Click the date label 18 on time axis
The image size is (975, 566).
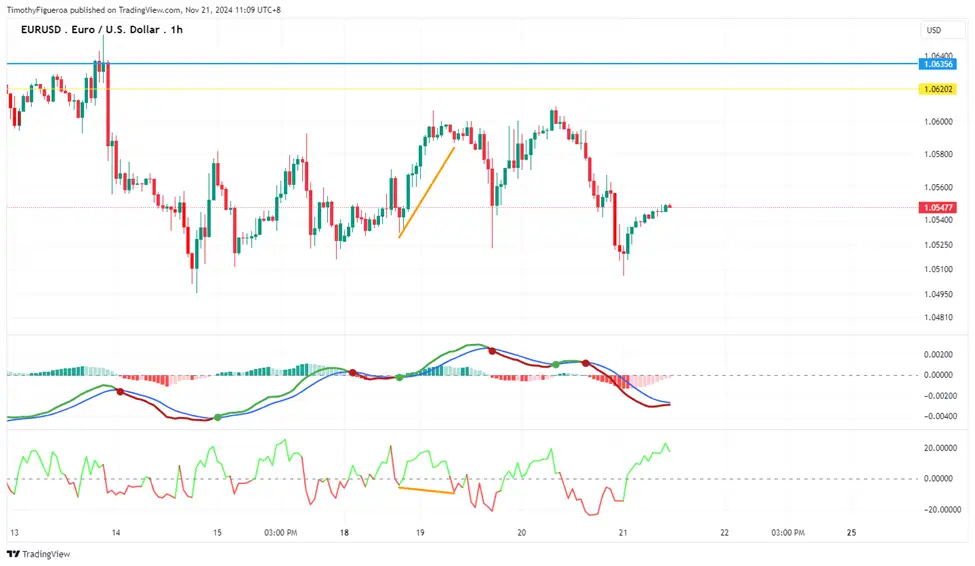tap(344, 532)
